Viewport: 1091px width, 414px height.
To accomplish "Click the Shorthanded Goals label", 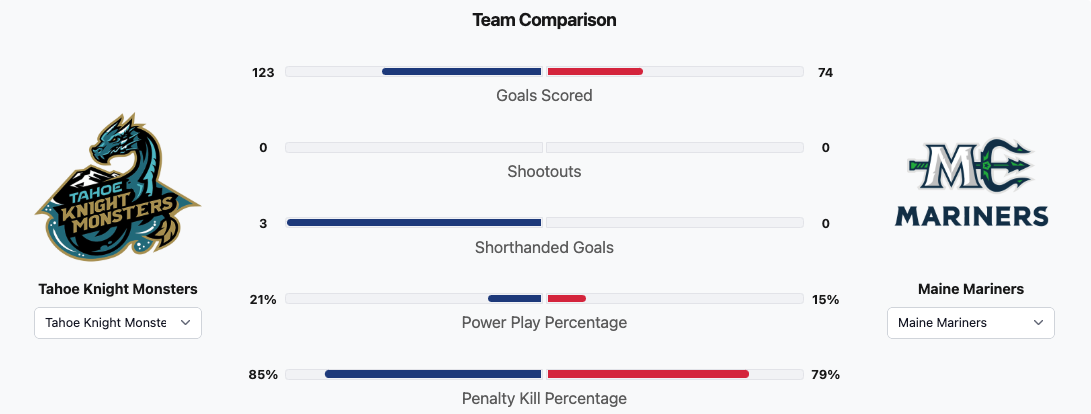I will pyautogui.click(x=544, y=247).
